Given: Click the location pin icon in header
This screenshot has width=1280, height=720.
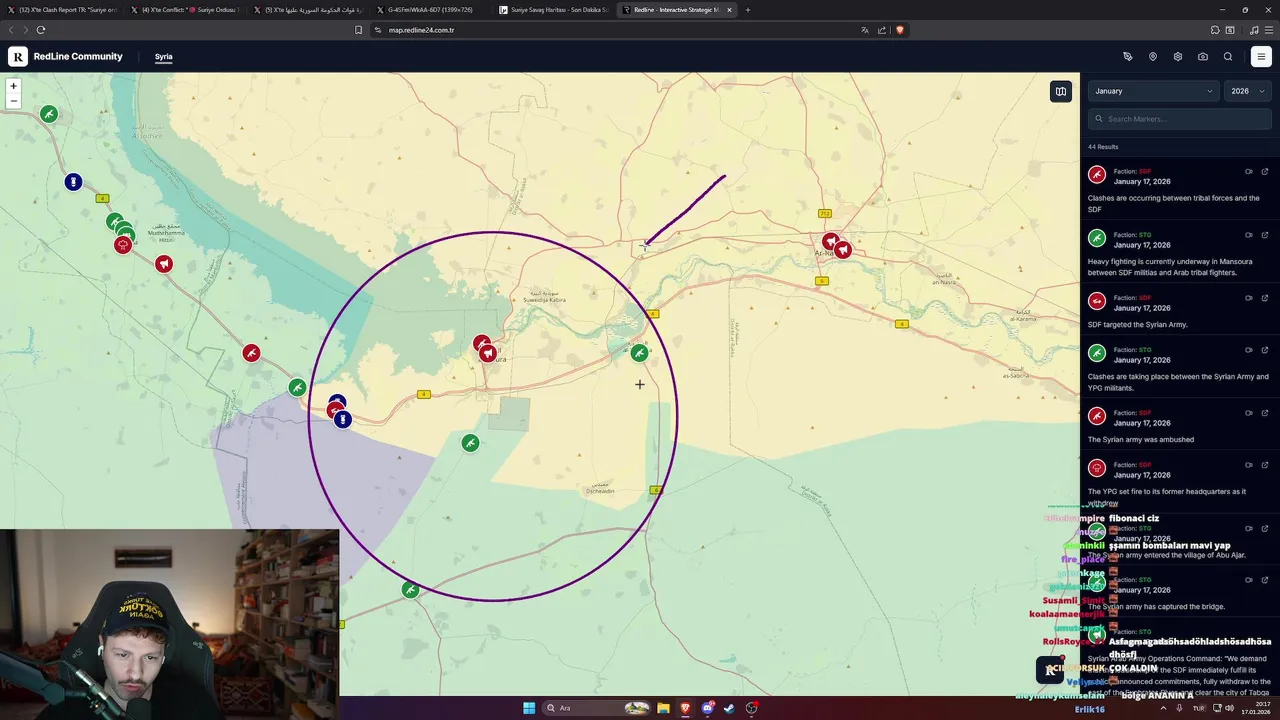Looking at the screenshot, I should click(x=1153, y=57).
